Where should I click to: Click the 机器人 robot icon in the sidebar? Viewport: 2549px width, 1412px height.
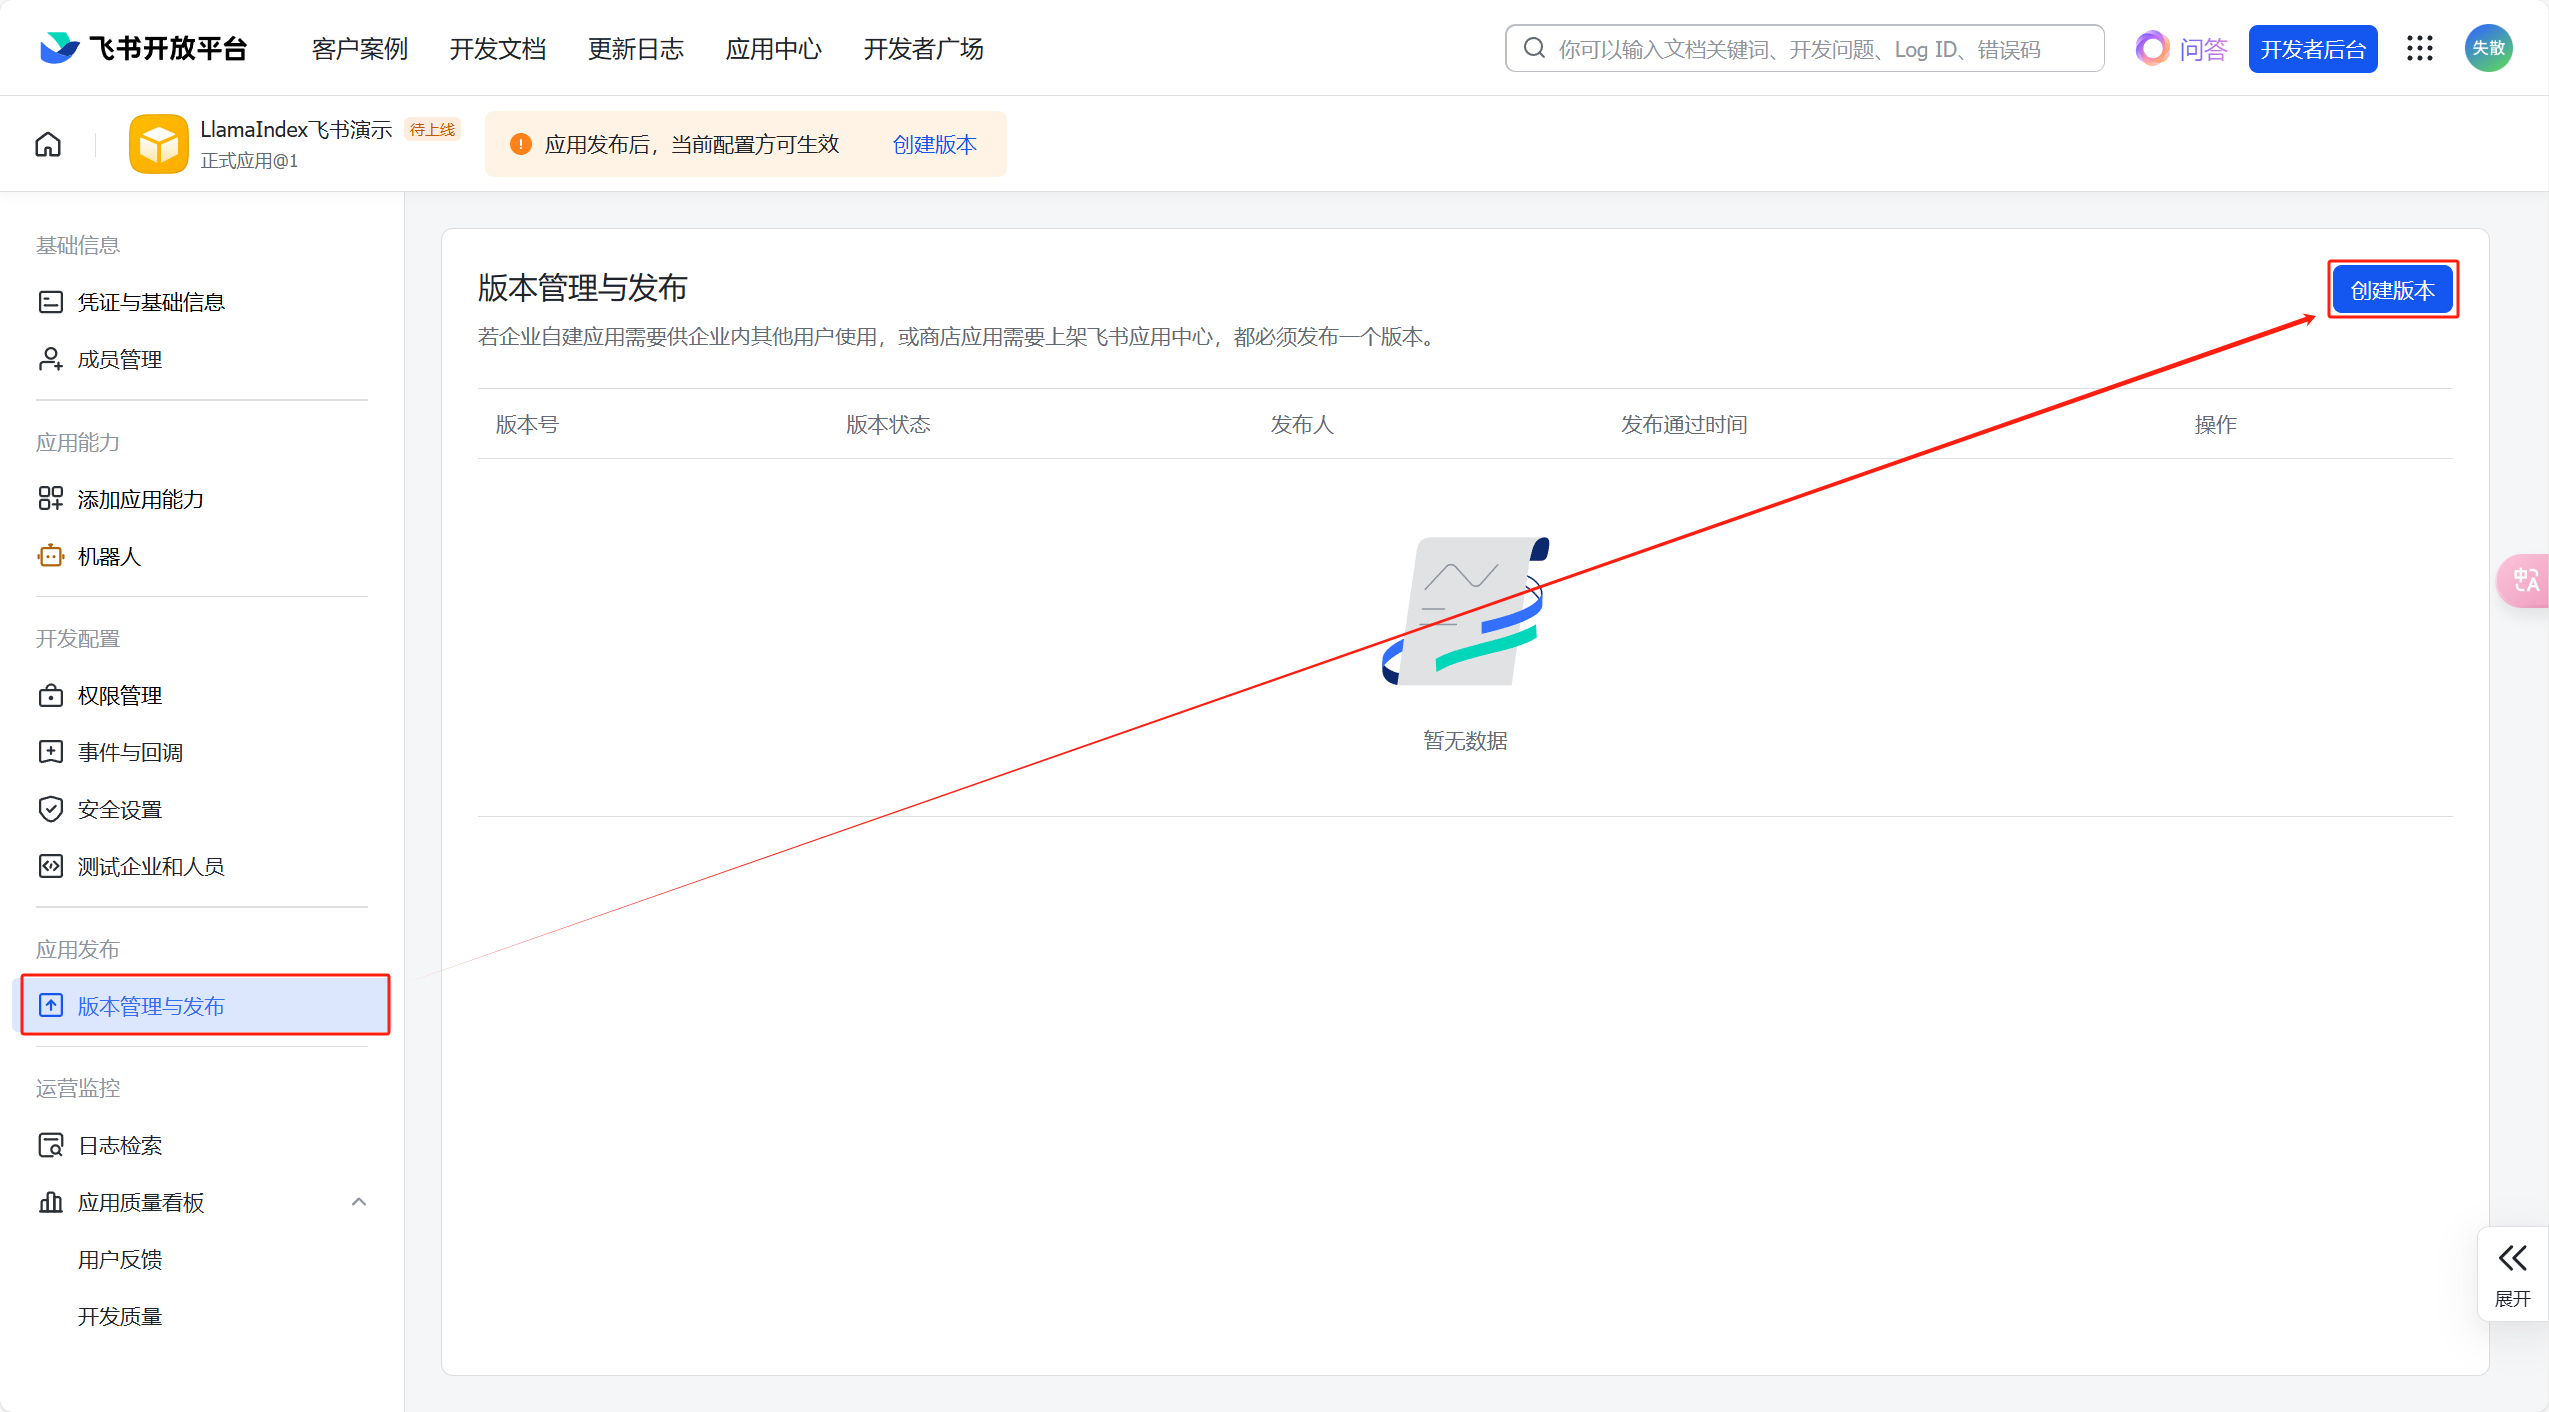[x=50, y=556]
